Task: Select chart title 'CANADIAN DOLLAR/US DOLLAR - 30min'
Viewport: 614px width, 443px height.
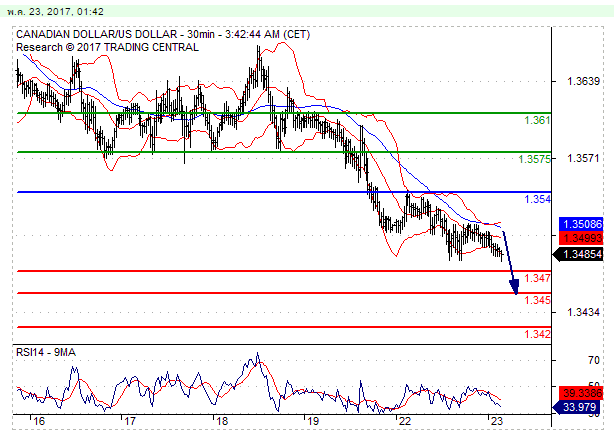Action: click(116, 34)
